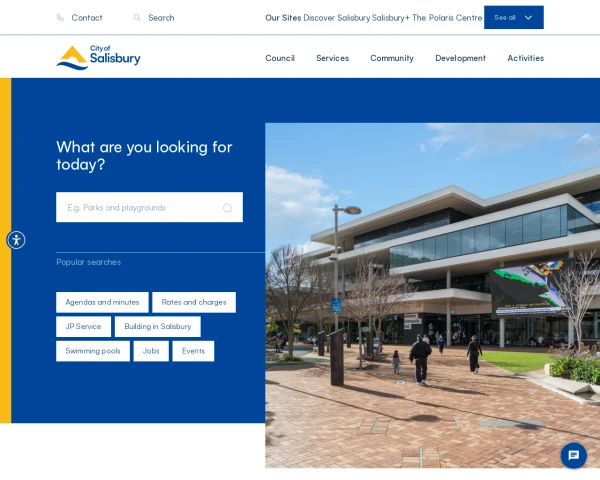This screenshot has height=480, width=600.
Task: Select JP Service popular search
Action: [83, 327]
